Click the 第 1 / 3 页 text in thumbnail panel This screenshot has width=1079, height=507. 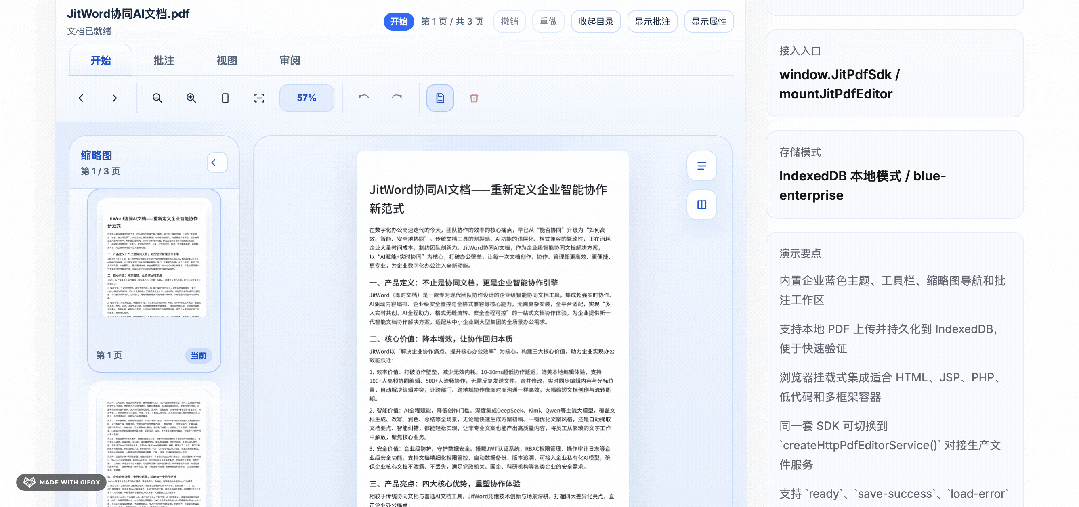click(x=100, y=171)
